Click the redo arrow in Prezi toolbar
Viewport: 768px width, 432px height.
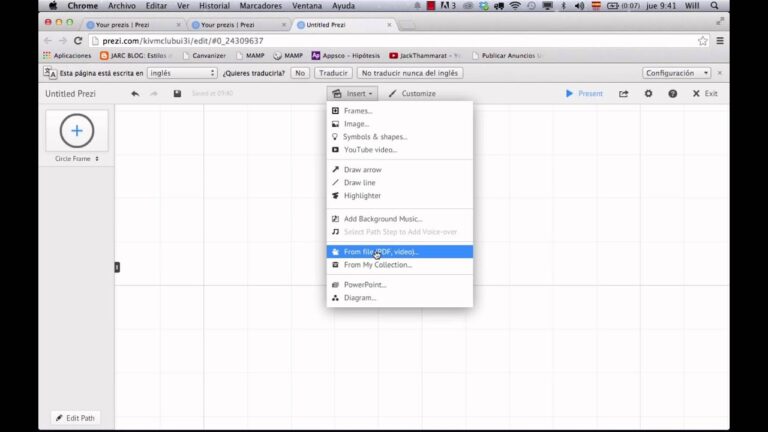[x=154, y=94]
